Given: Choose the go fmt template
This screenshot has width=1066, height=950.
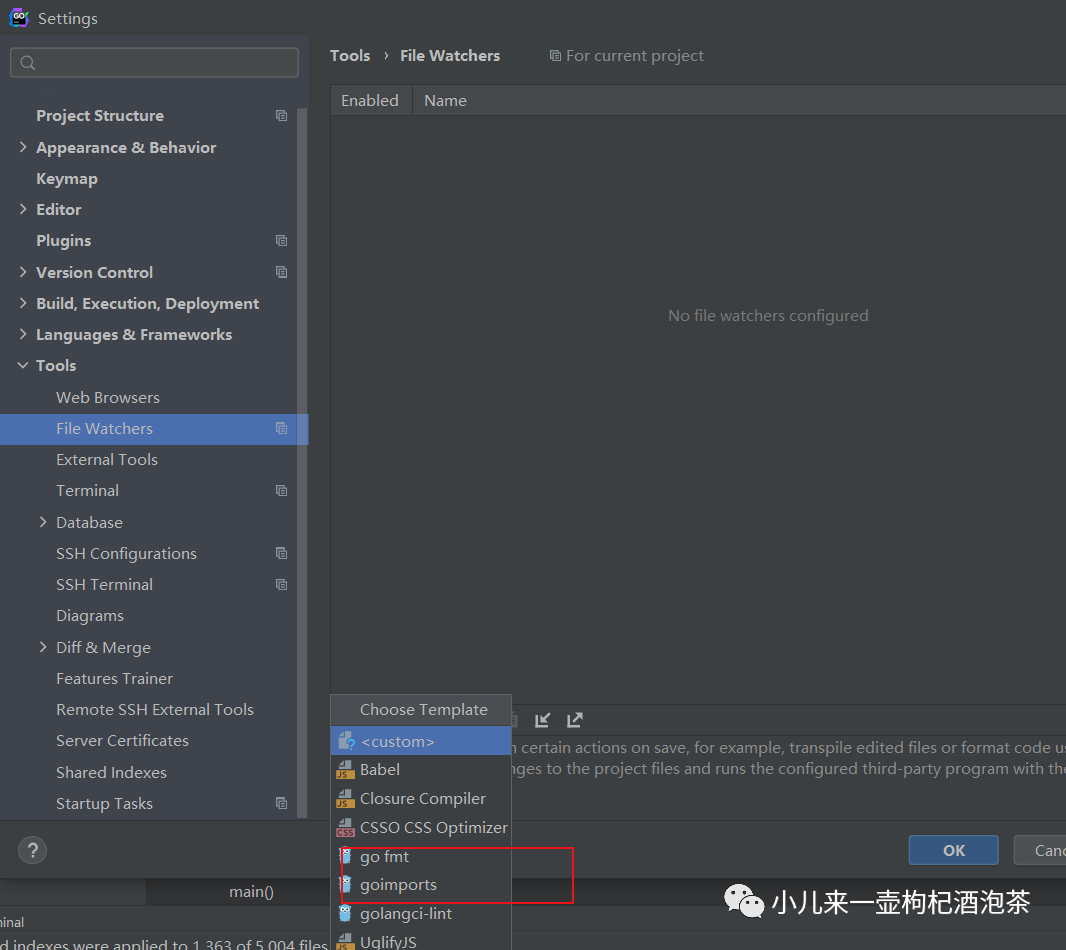Looking at the screenshot, I should pos(421,856).
